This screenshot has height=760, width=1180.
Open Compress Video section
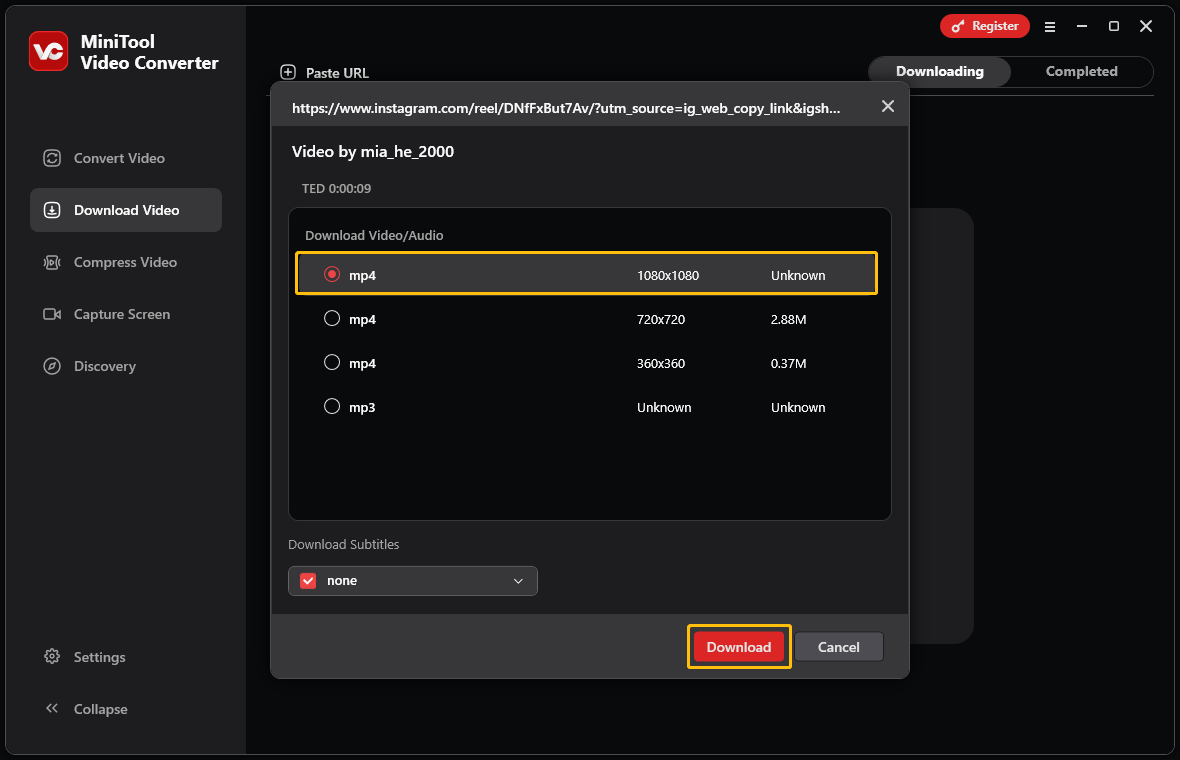point(125,262)
